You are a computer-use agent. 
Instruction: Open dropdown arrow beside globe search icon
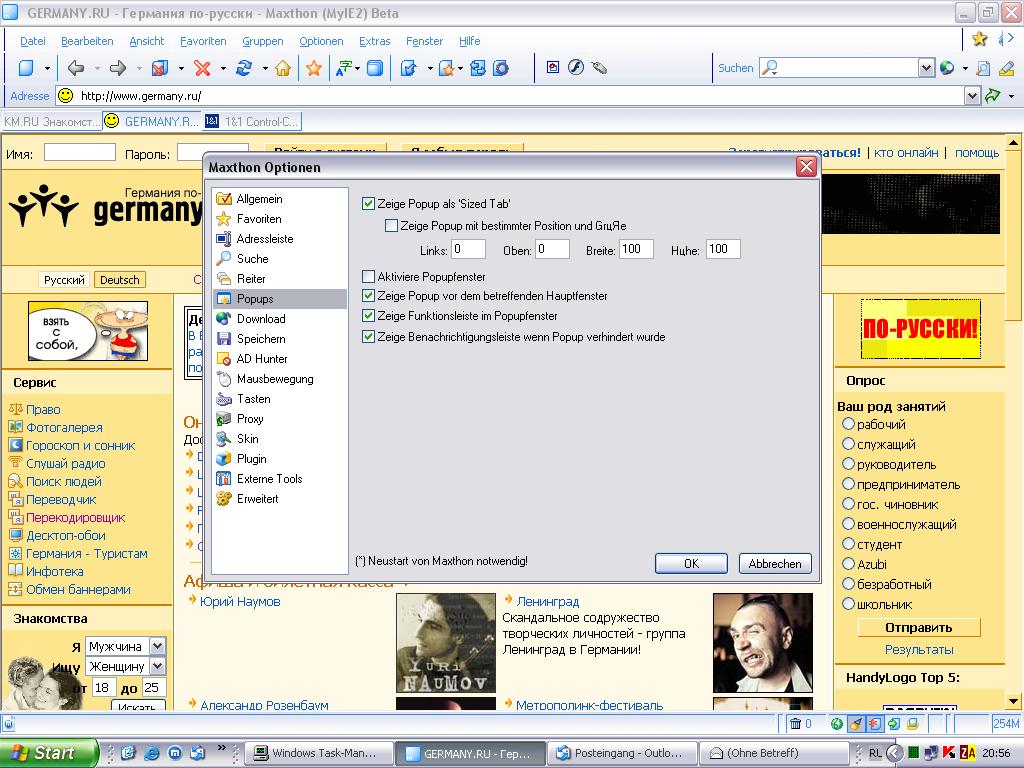tap(965, 68)
